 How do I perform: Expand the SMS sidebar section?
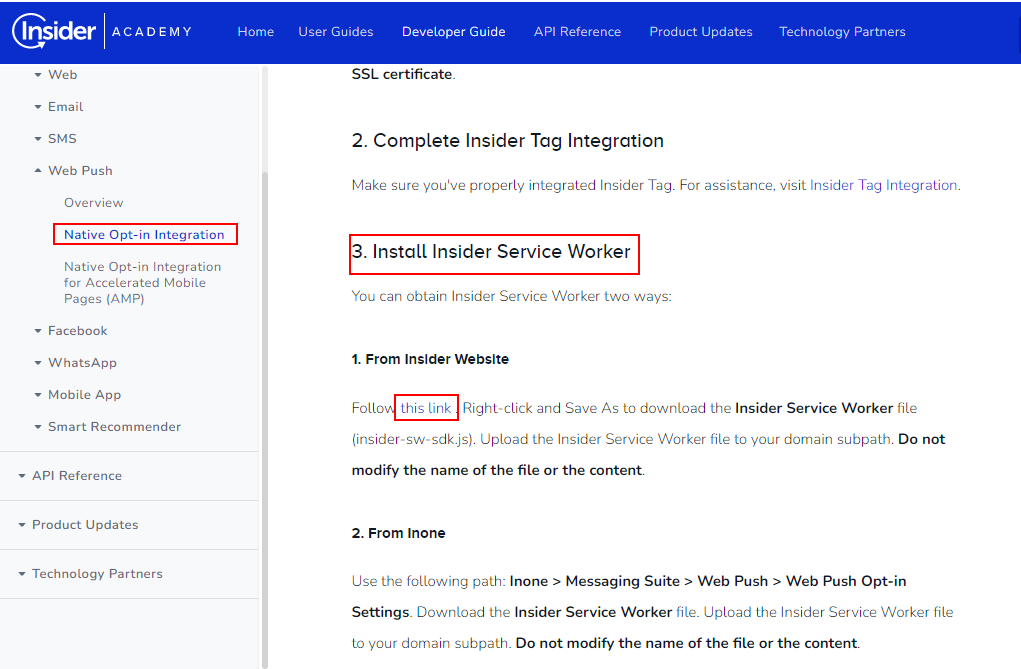click(62, 139)
